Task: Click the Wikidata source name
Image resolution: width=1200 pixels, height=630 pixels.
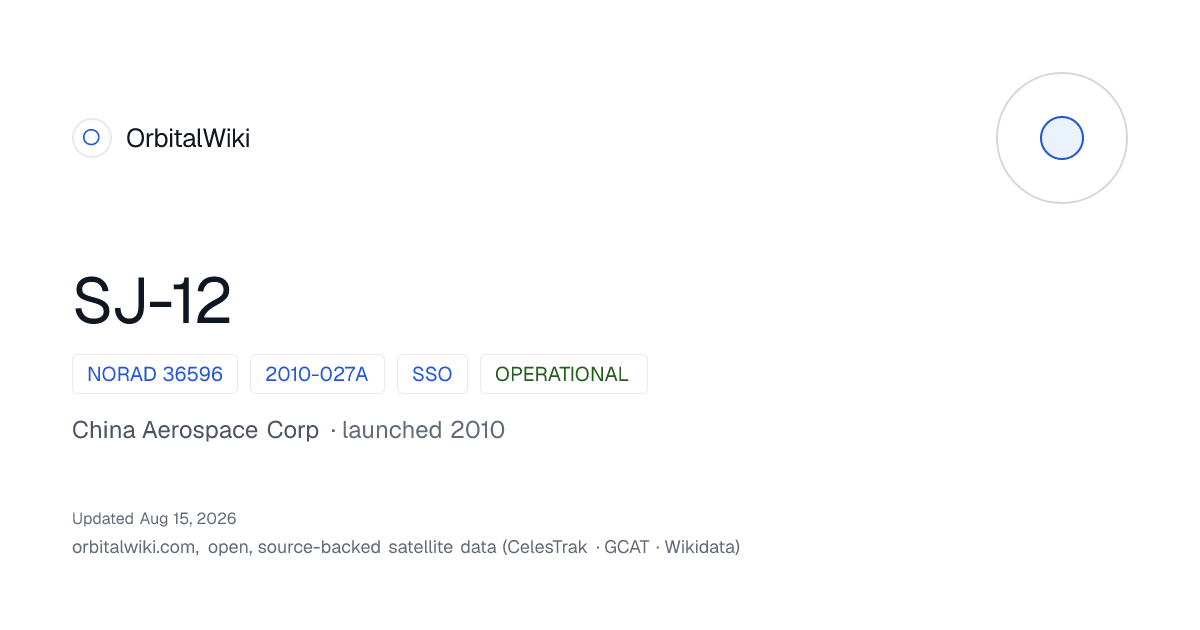Action: tap(700, 547)
